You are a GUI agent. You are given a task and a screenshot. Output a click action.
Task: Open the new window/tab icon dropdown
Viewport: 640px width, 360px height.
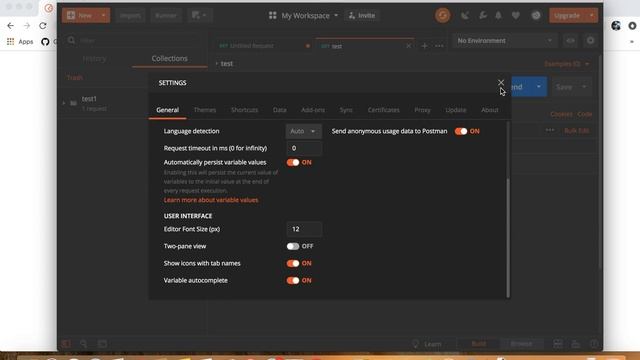tap(200, 16)
